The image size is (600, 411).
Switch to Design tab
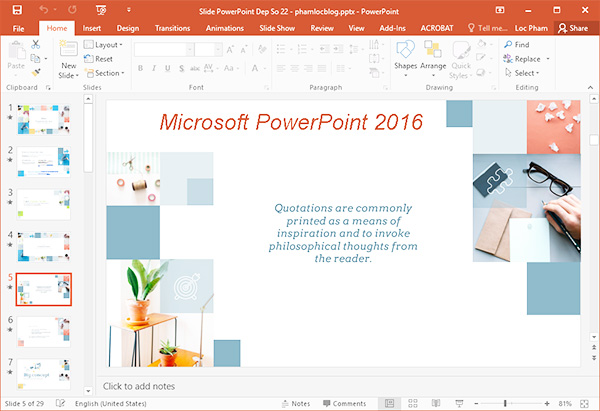tap(128, 28)
